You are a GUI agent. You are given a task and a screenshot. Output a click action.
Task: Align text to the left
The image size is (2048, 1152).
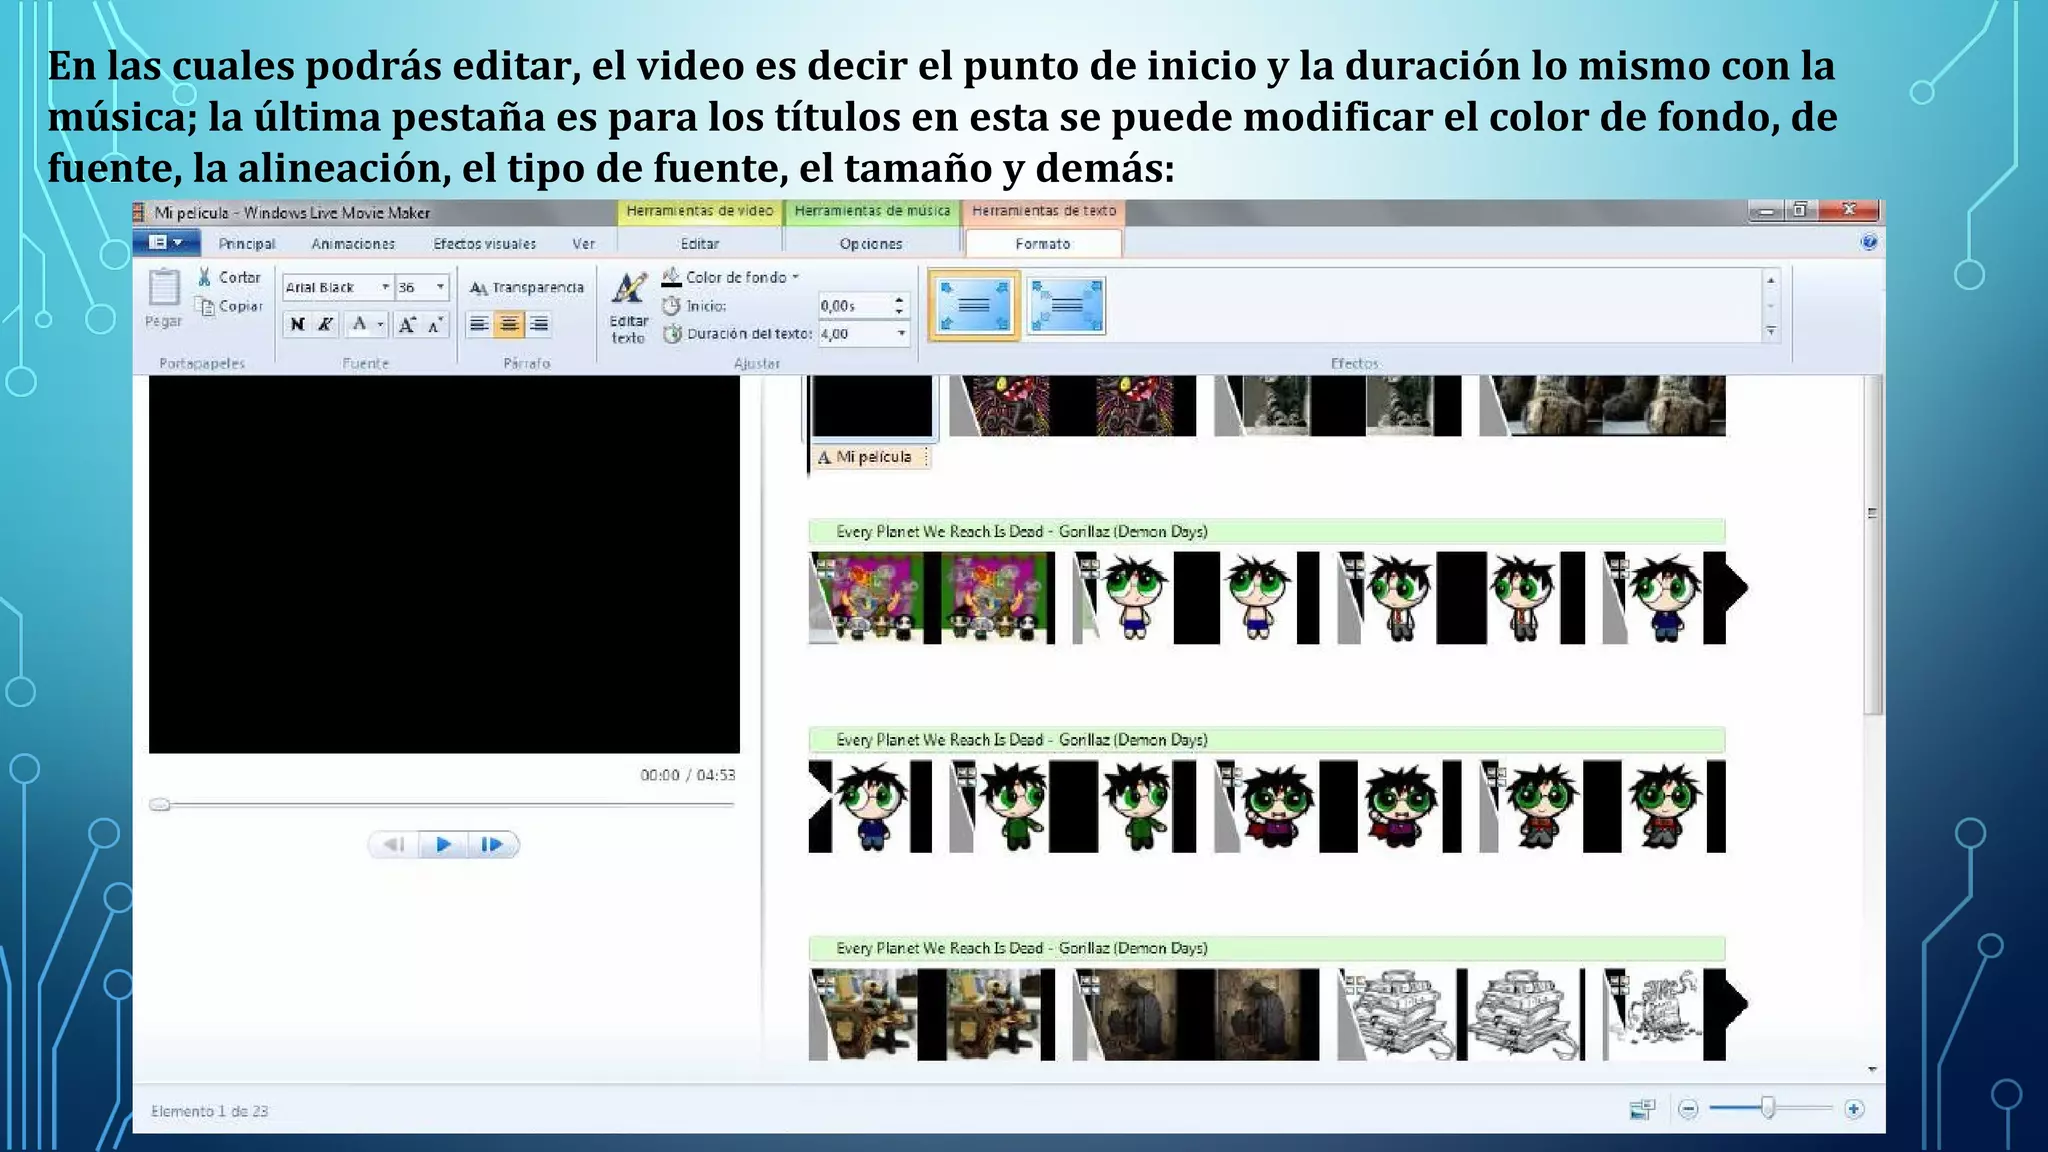(x=480, y=324)
